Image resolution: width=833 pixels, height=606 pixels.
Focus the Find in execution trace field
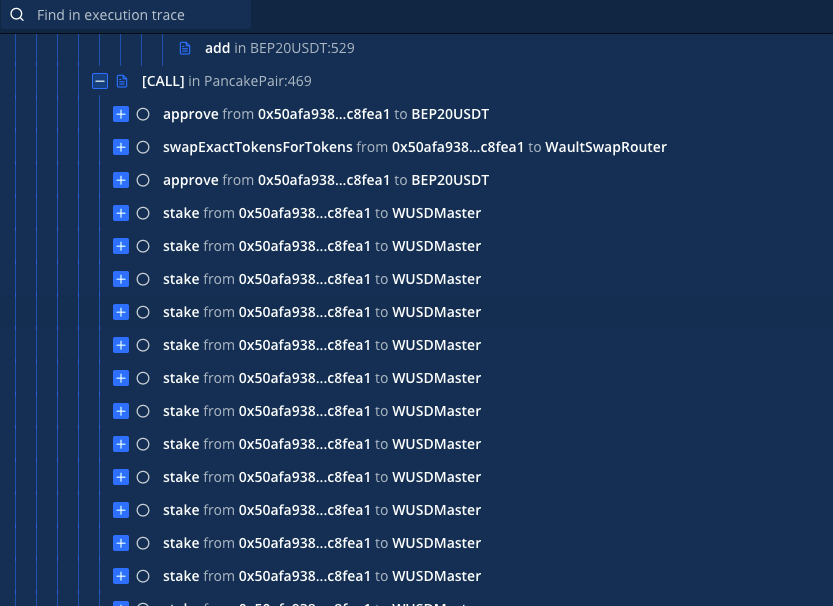coord(126,15)
